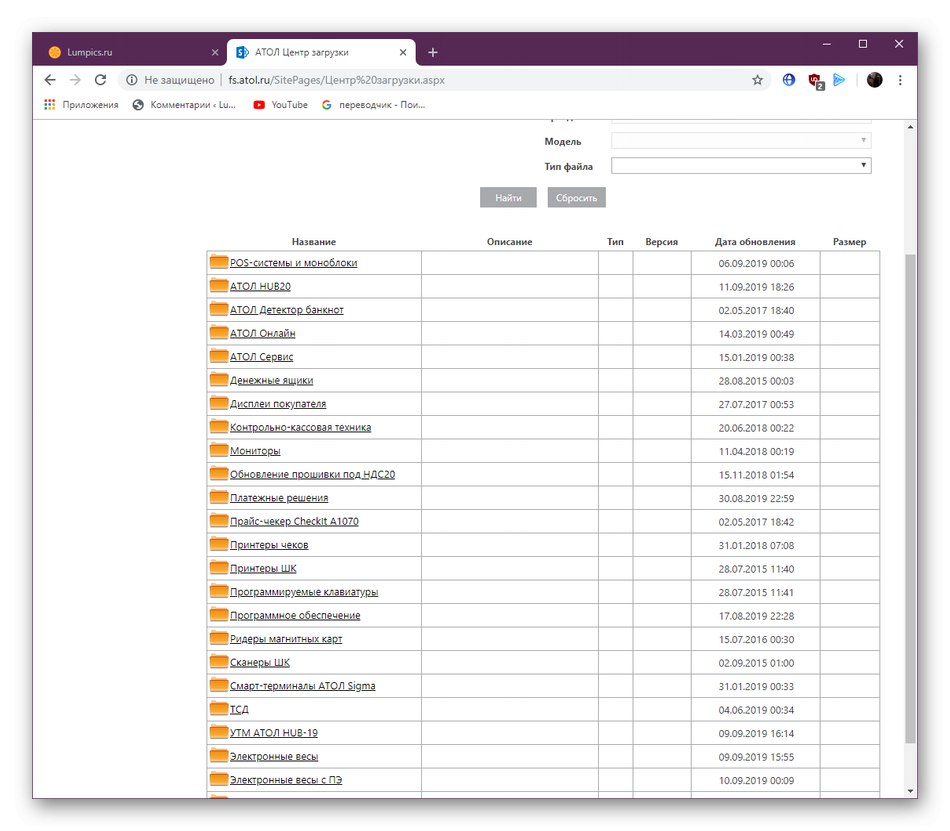Click folder icon next to АТОЛ Онлайн
The width and height of the screenshot is (950, 831).
(219, 333)
